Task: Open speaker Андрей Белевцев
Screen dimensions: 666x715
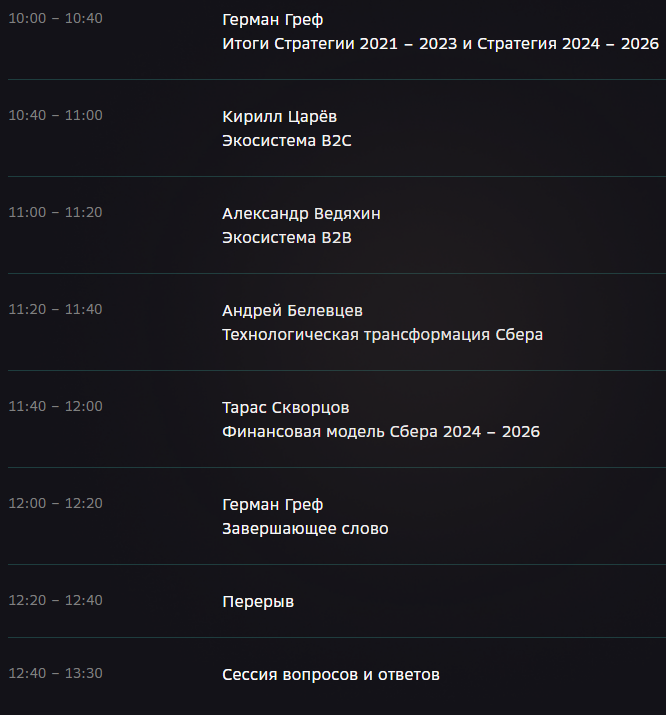Action: pos(292,311)
